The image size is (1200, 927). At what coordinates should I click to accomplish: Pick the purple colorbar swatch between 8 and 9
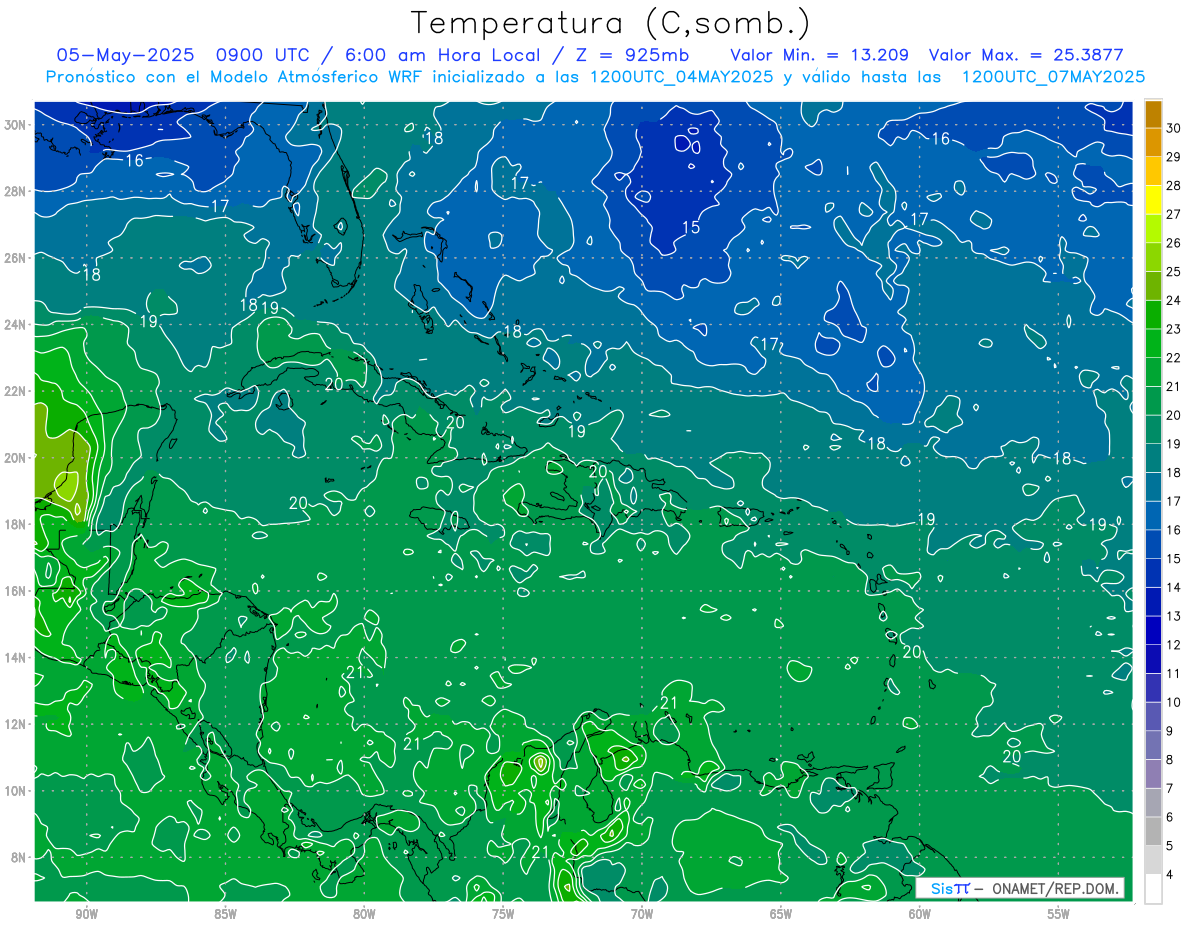click(1153, 745)
